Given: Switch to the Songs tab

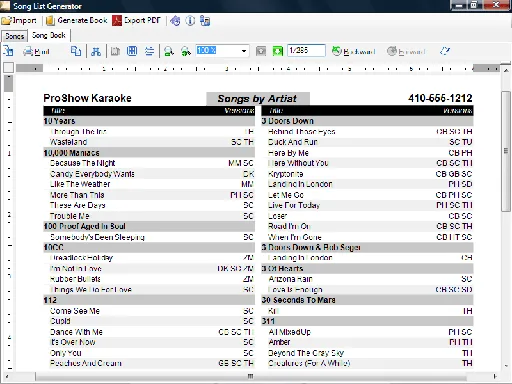Looking at the screenshot, I should pos(14,36).
